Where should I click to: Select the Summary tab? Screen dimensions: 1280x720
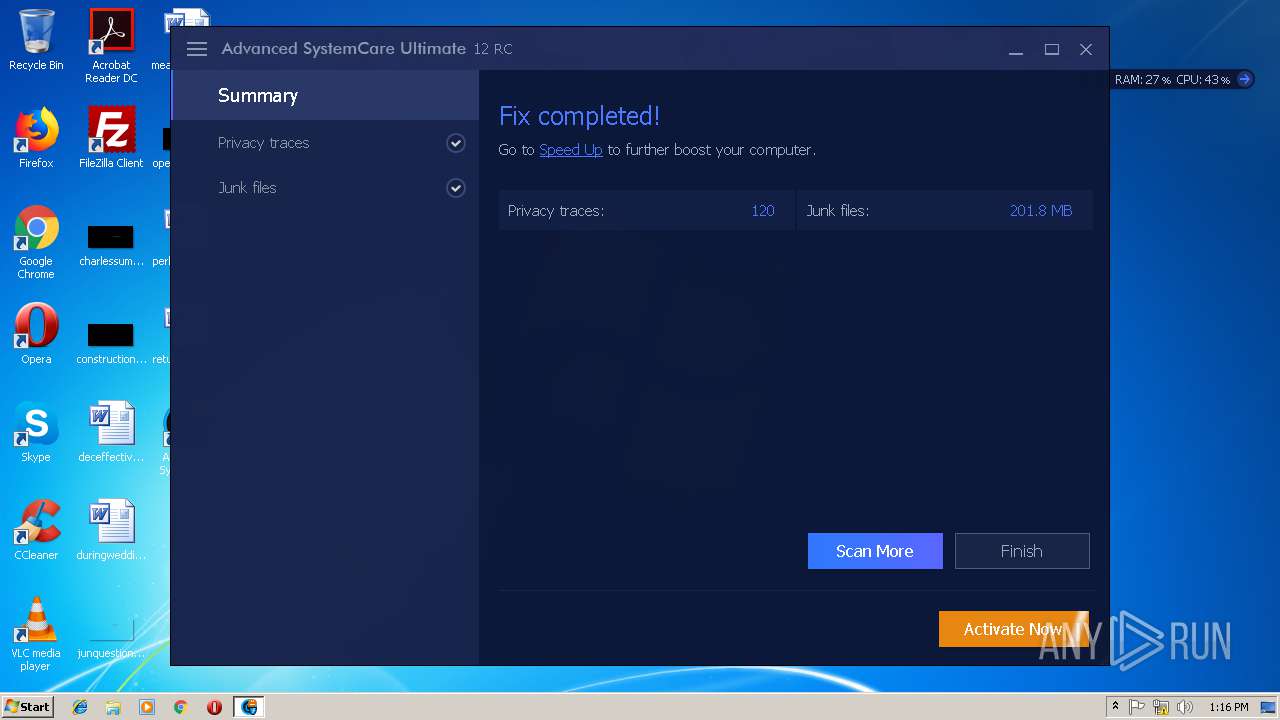point(325,95)
